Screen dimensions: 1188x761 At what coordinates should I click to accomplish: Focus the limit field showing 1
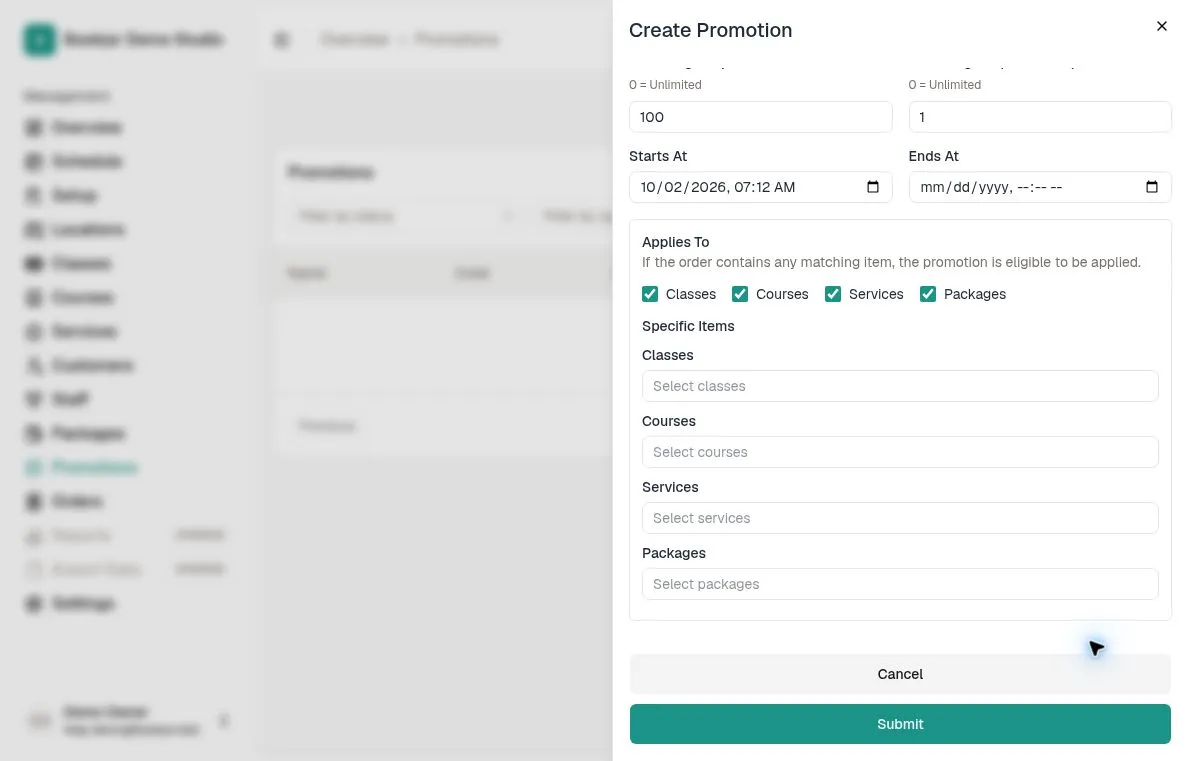coord(1040,117)
